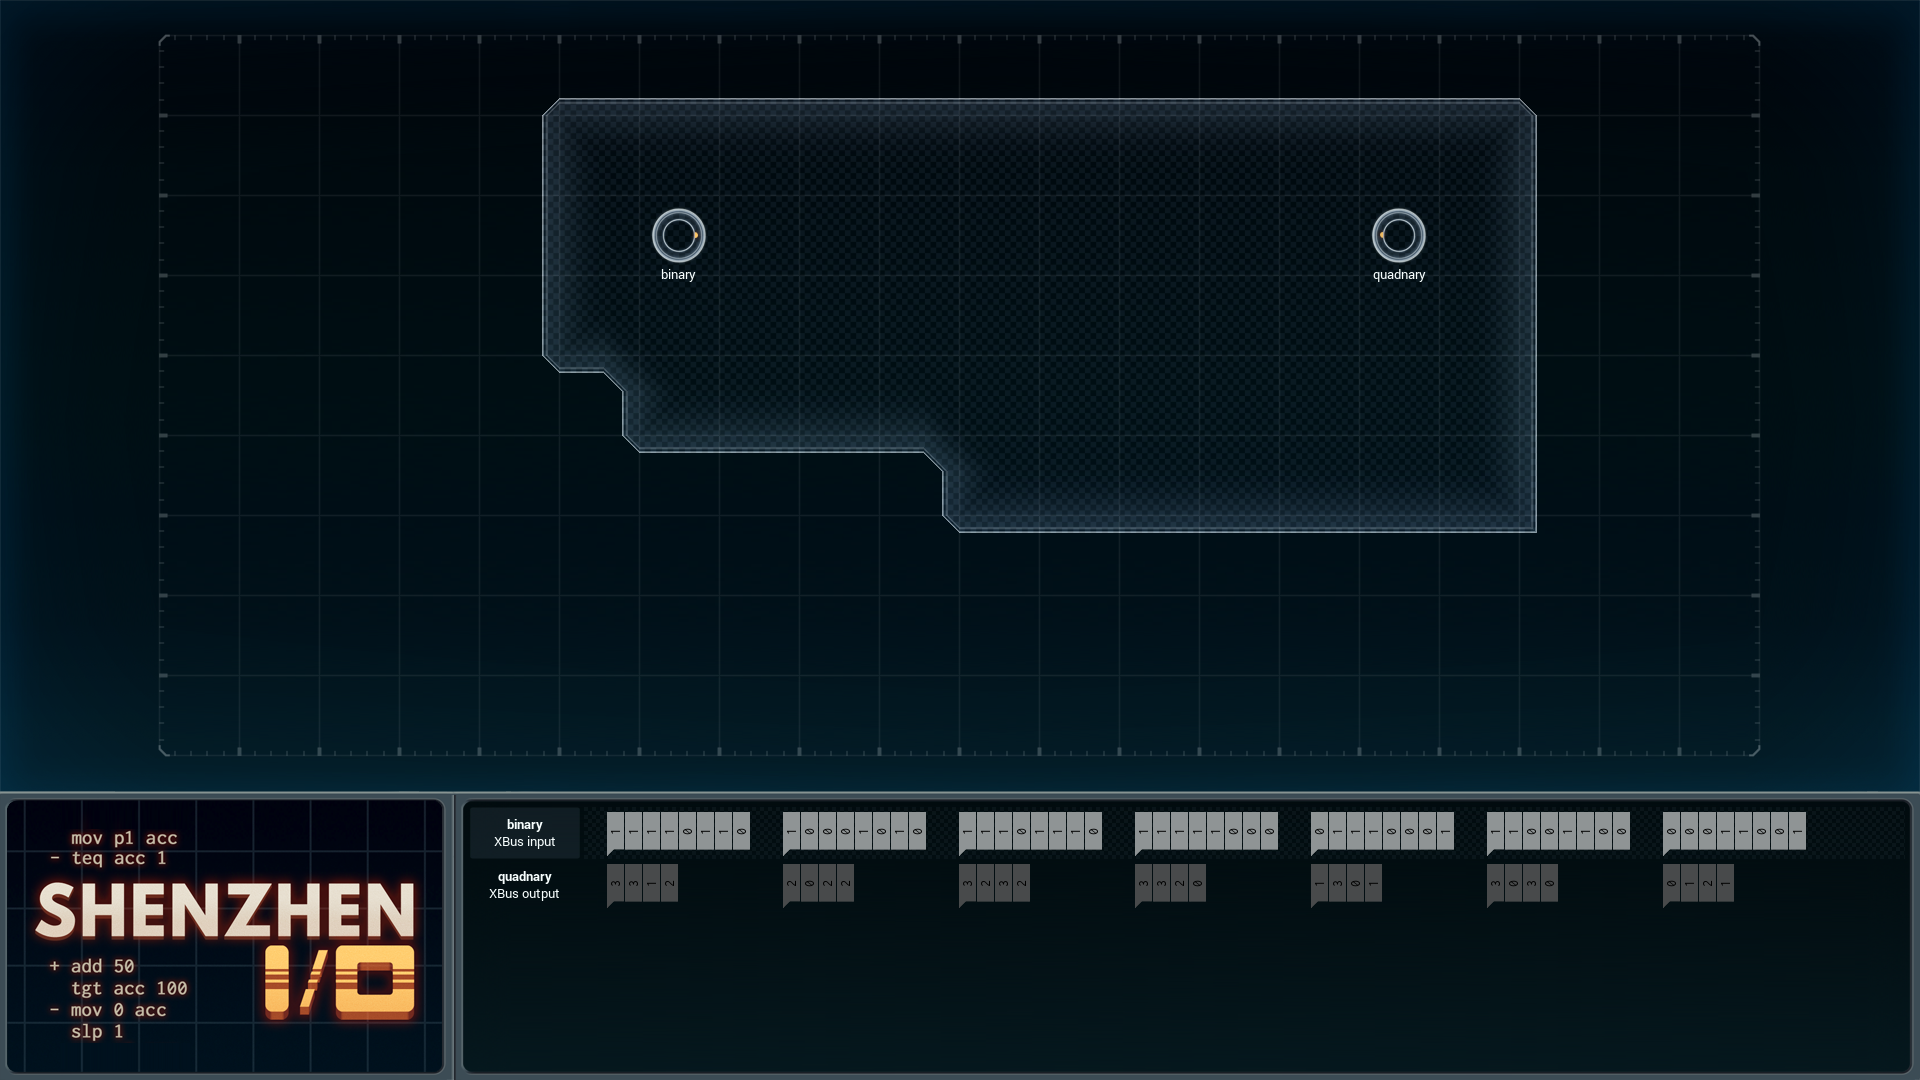Click binary input packet 11101110
This screenshot has height=1080, width=1920.
click(1030, 832)
